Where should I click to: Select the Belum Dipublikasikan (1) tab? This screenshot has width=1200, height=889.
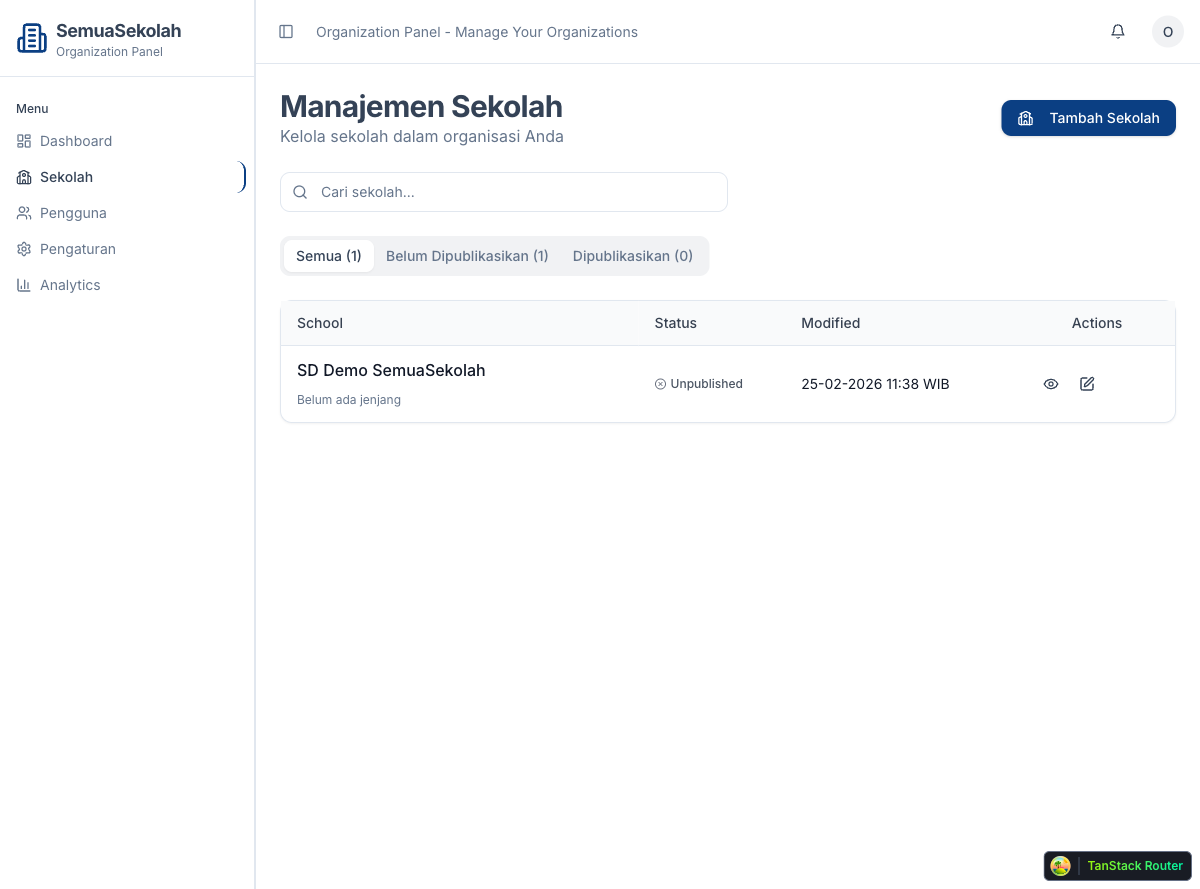pyautogui.click(x=467, y=256)
